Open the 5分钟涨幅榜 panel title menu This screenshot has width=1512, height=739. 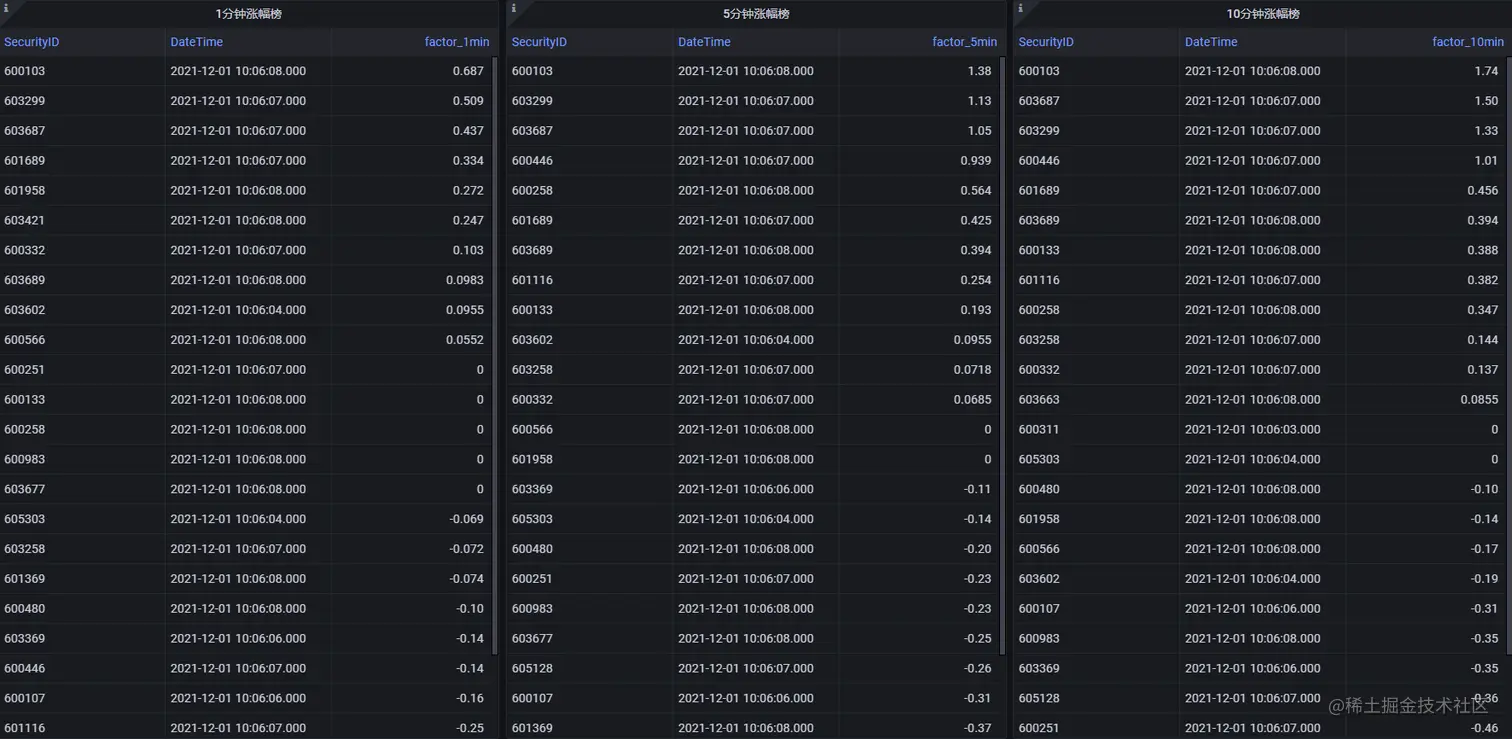(x=756, y=14)
